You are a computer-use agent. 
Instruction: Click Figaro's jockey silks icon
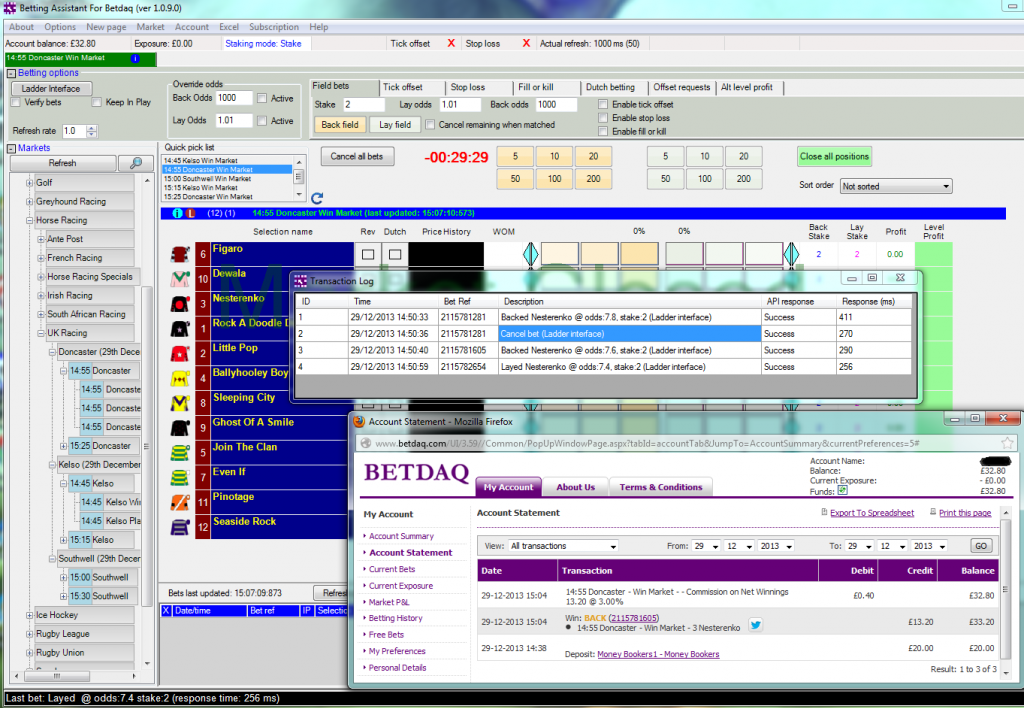coord(180,254)
